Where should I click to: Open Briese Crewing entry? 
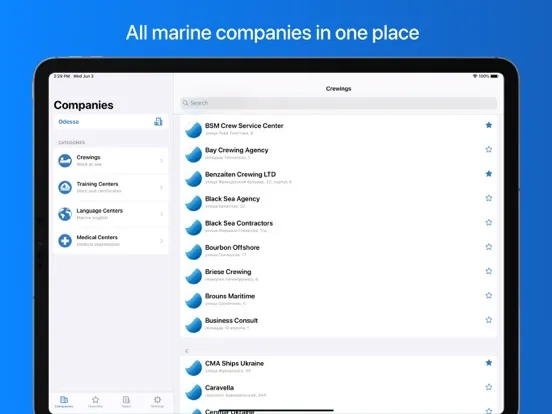pyautogui.click(x=338, y=275)
